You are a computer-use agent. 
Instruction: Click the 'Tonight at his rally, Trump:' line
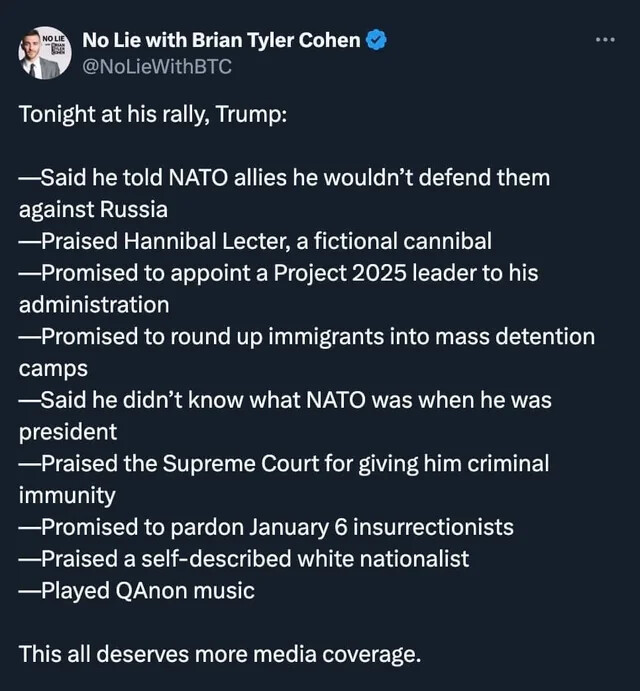click(153, 115)
